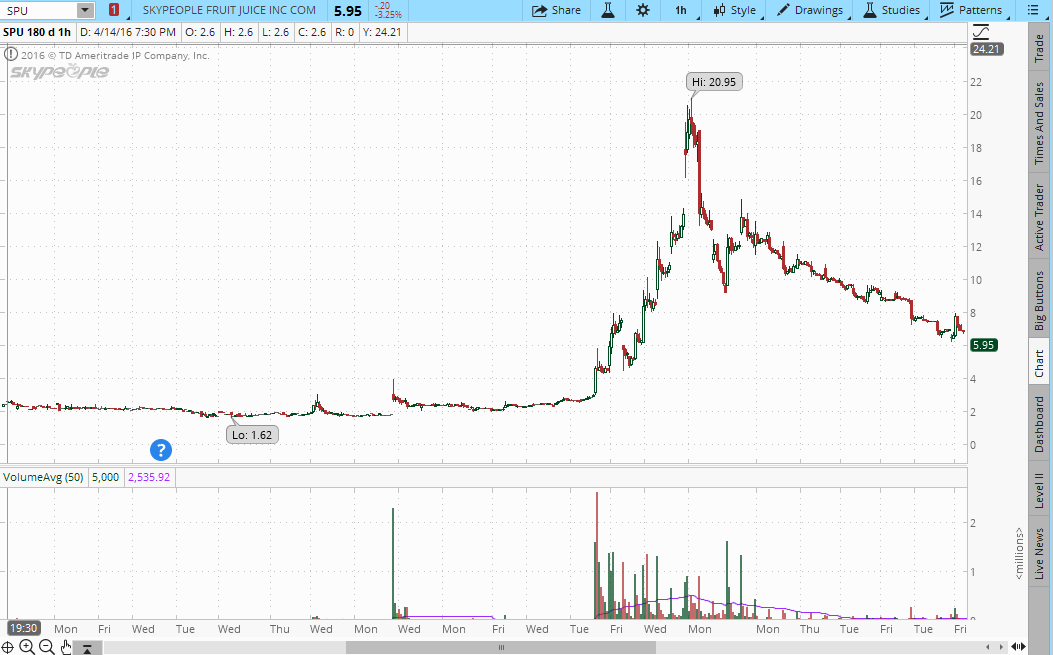Screen dimensions: 1053x655
Task: Click the D: 4/14/16 7:30 PM readout
Action: coord(128,32)
